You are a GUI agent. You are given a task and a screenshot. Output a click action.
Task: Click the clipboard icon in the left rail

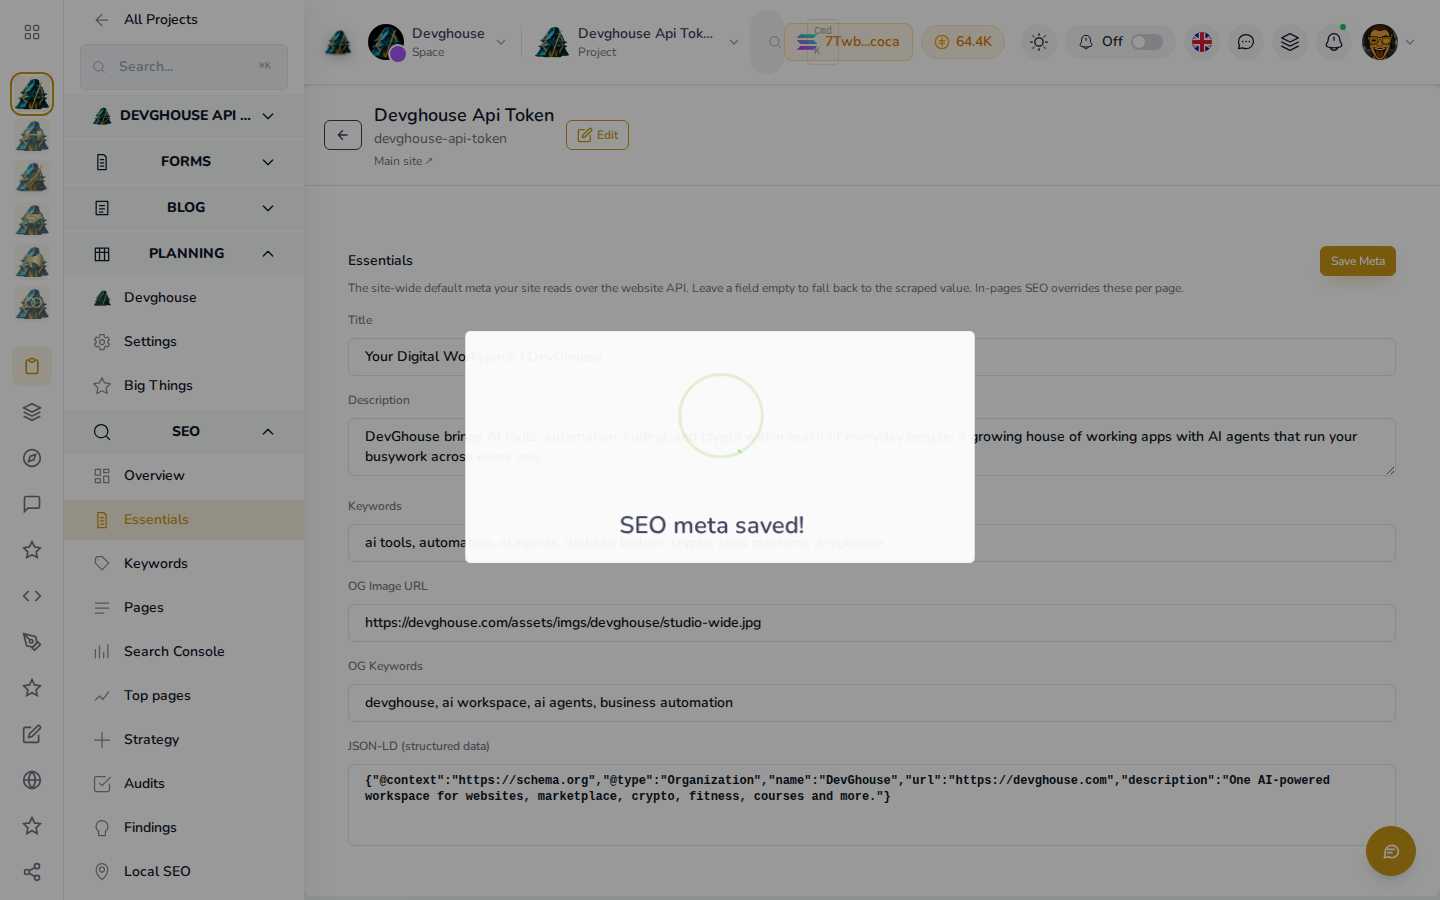coord(32,366)
